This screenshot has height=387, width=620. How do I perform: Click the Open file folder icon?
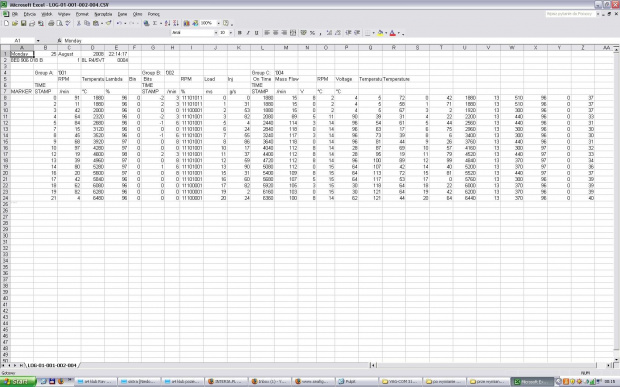pos(15,23)
